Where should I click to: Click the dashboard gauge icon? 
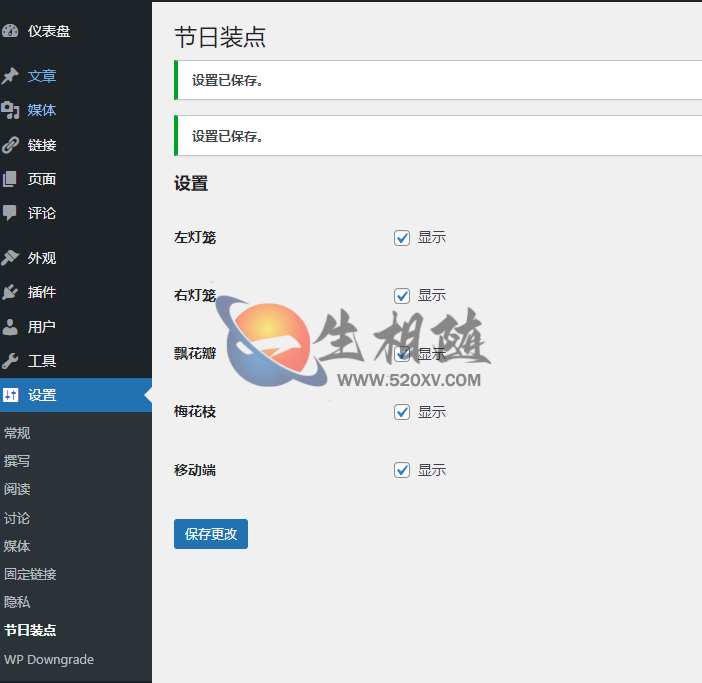[x=10, y=31]
